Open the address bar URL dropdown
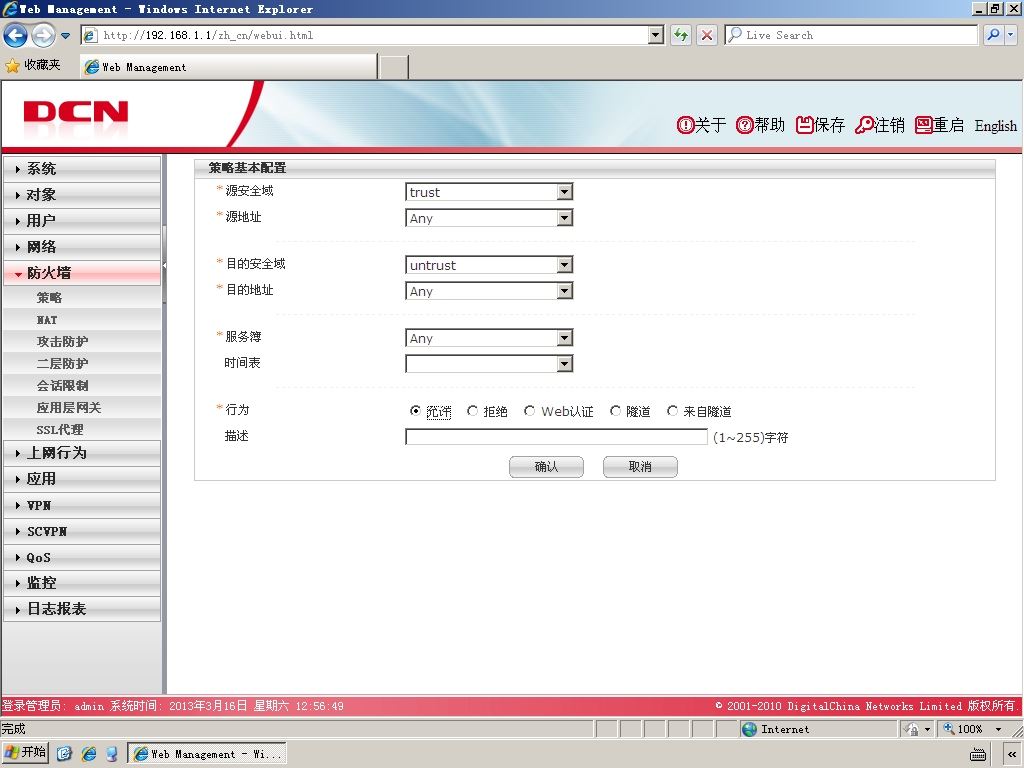 [656, 35]
